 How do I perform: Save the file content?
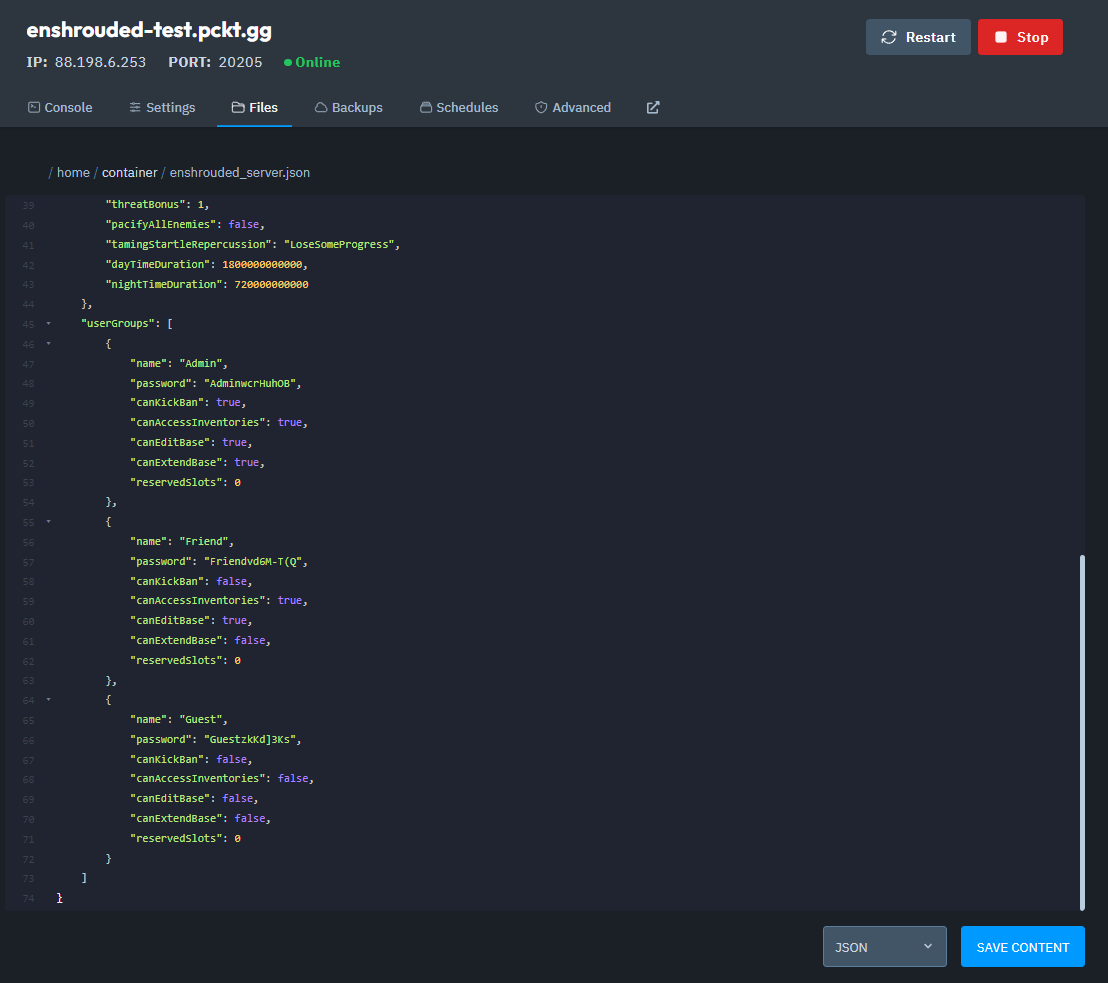[1022, 947]
